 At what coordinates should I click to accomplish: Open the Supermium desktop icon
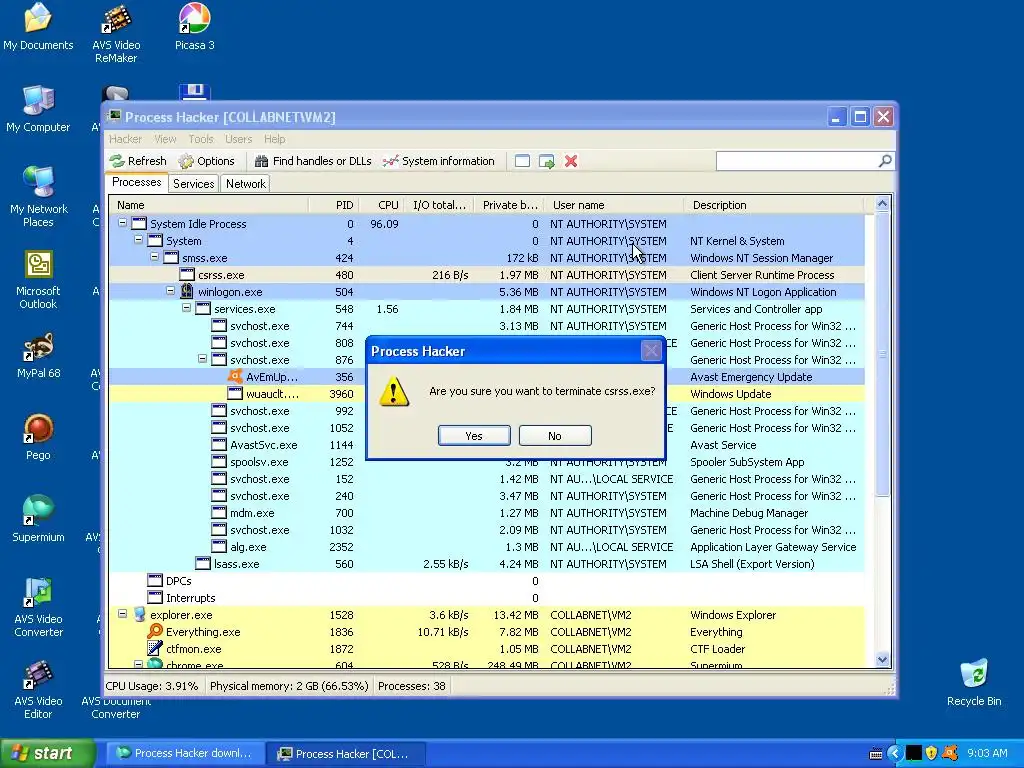(38, 520)
